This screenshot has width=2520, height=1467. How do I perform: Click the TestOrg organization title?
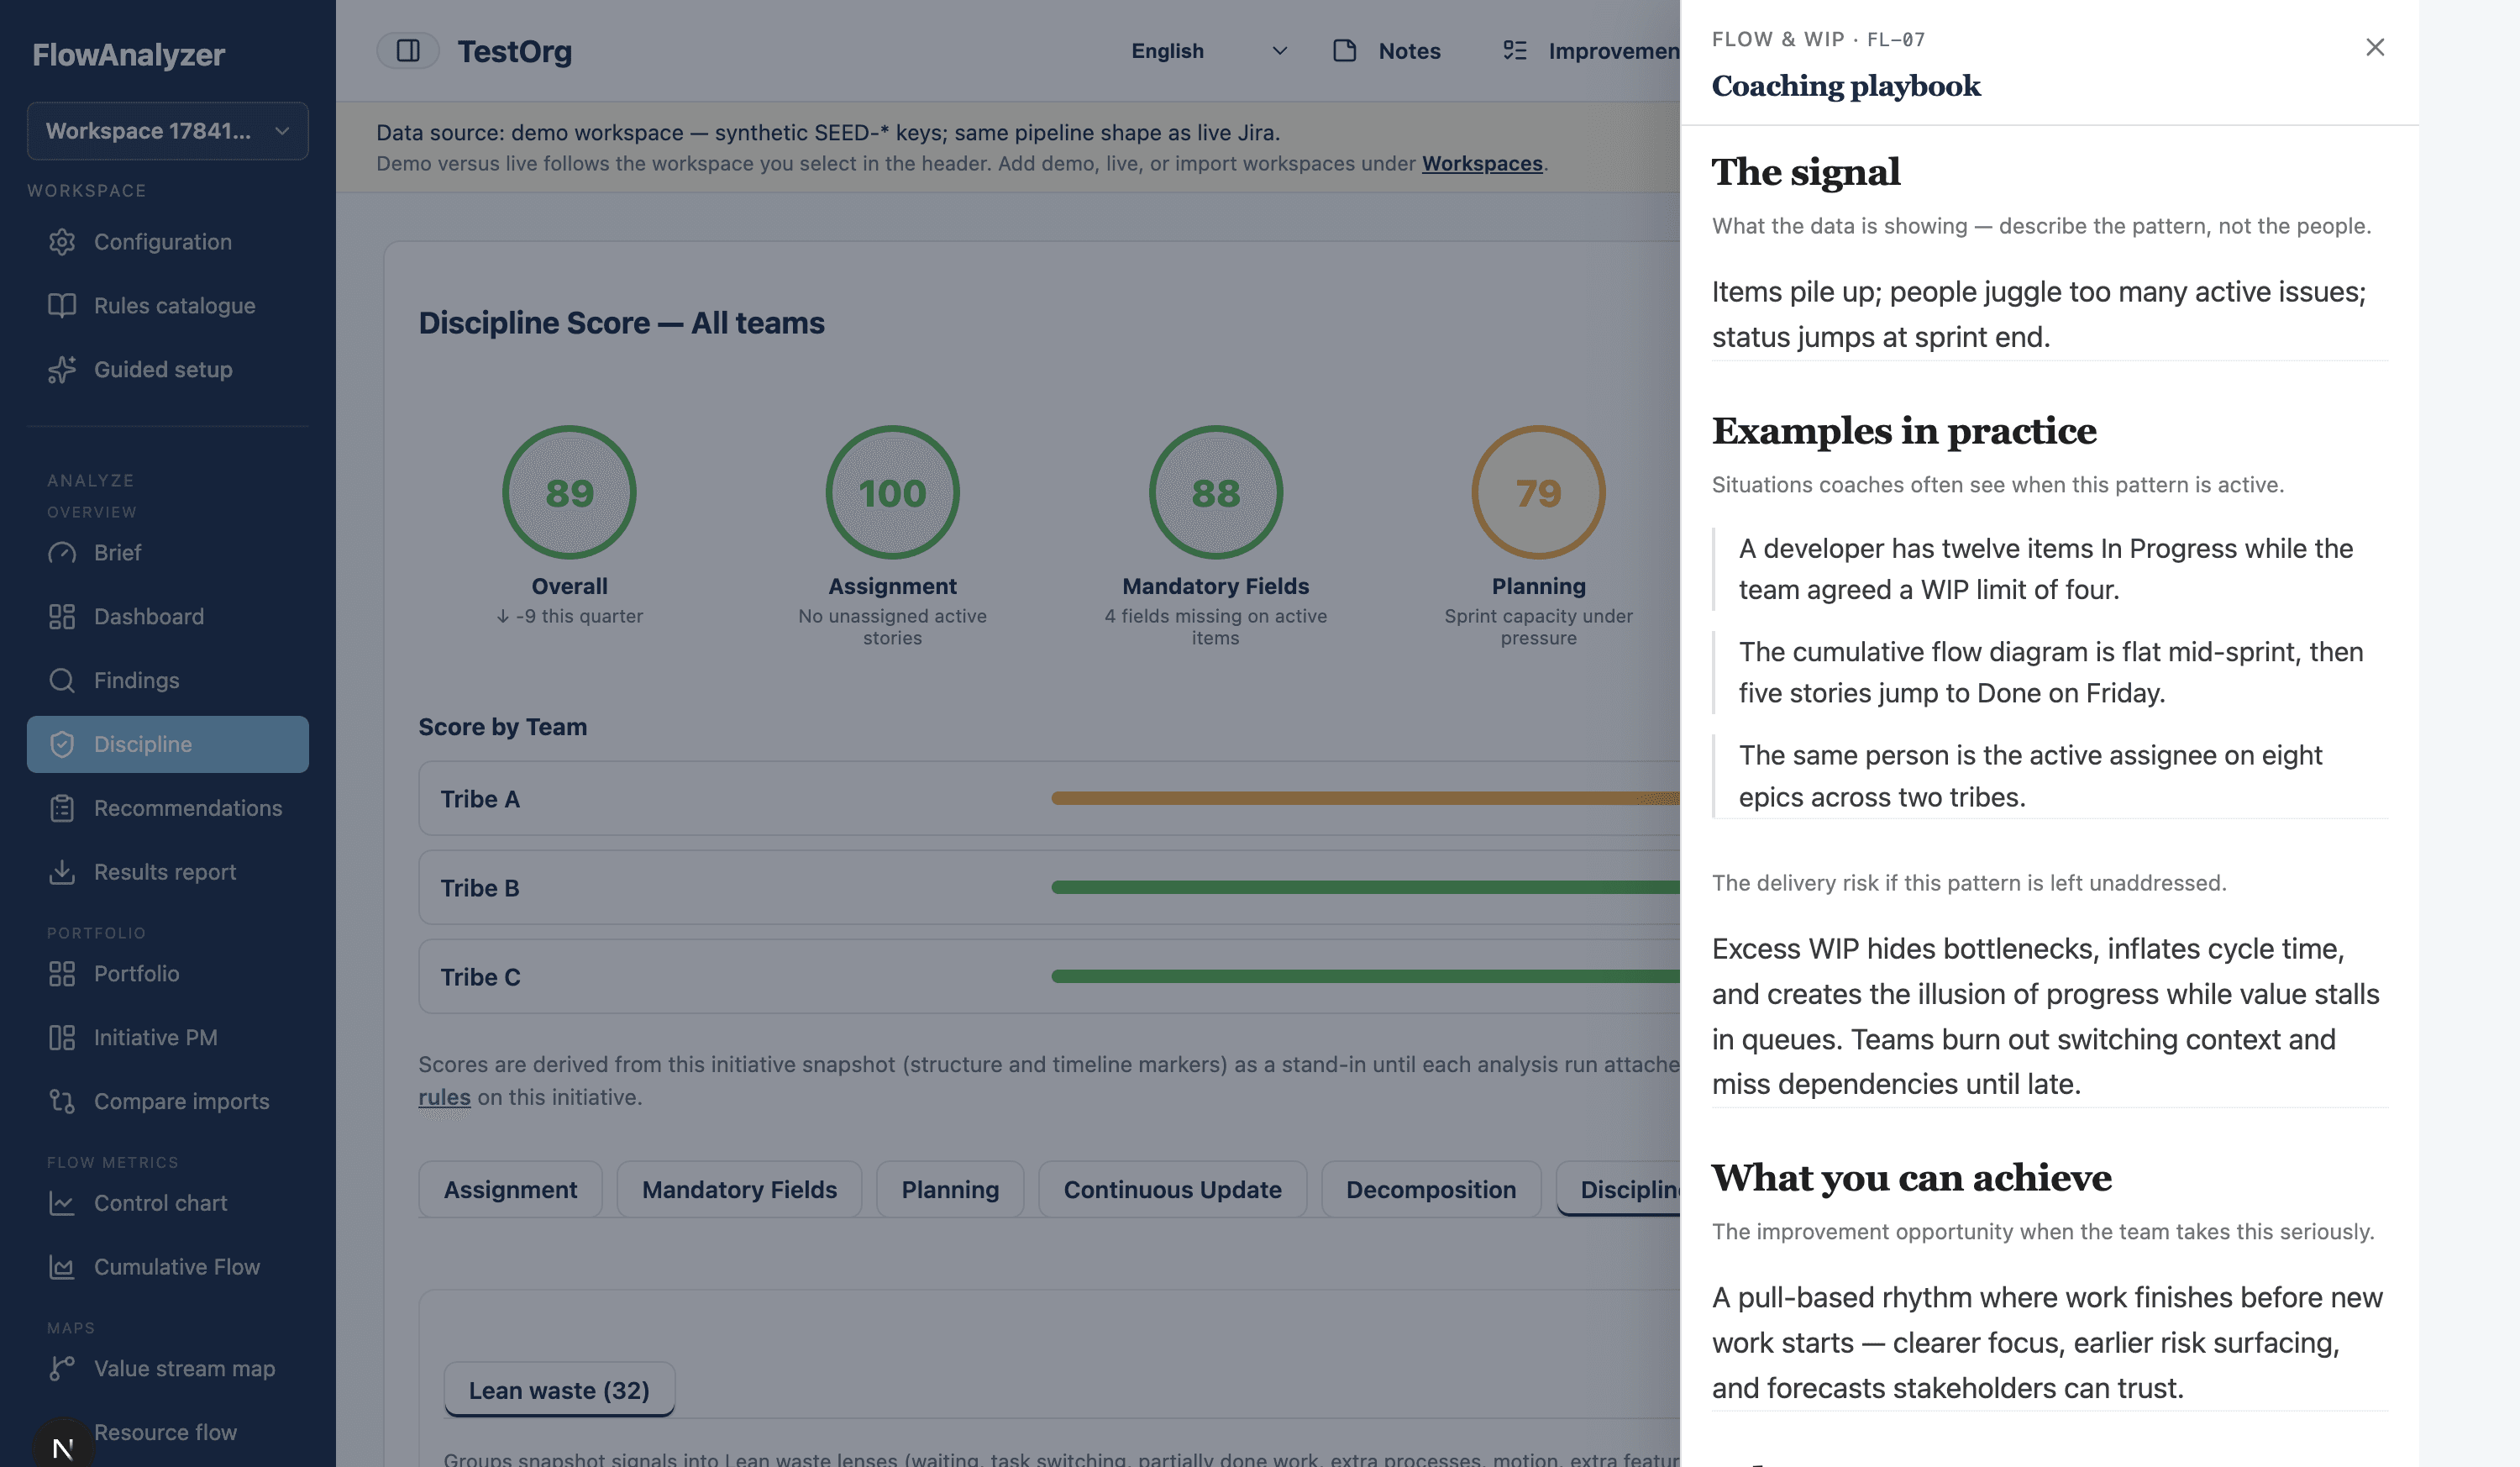tap(515, 51)
